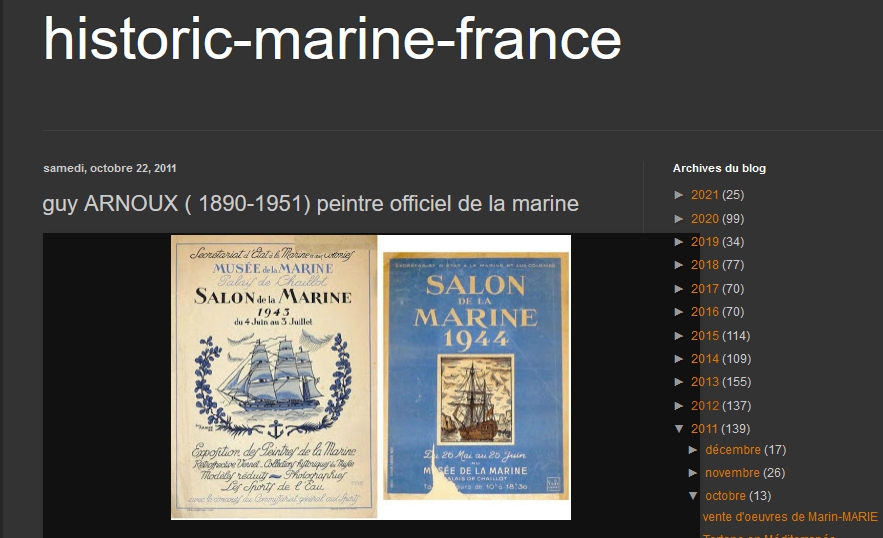Open the novembre archive link
Viewport: 883px width, 538px height.
coord(732,473)
